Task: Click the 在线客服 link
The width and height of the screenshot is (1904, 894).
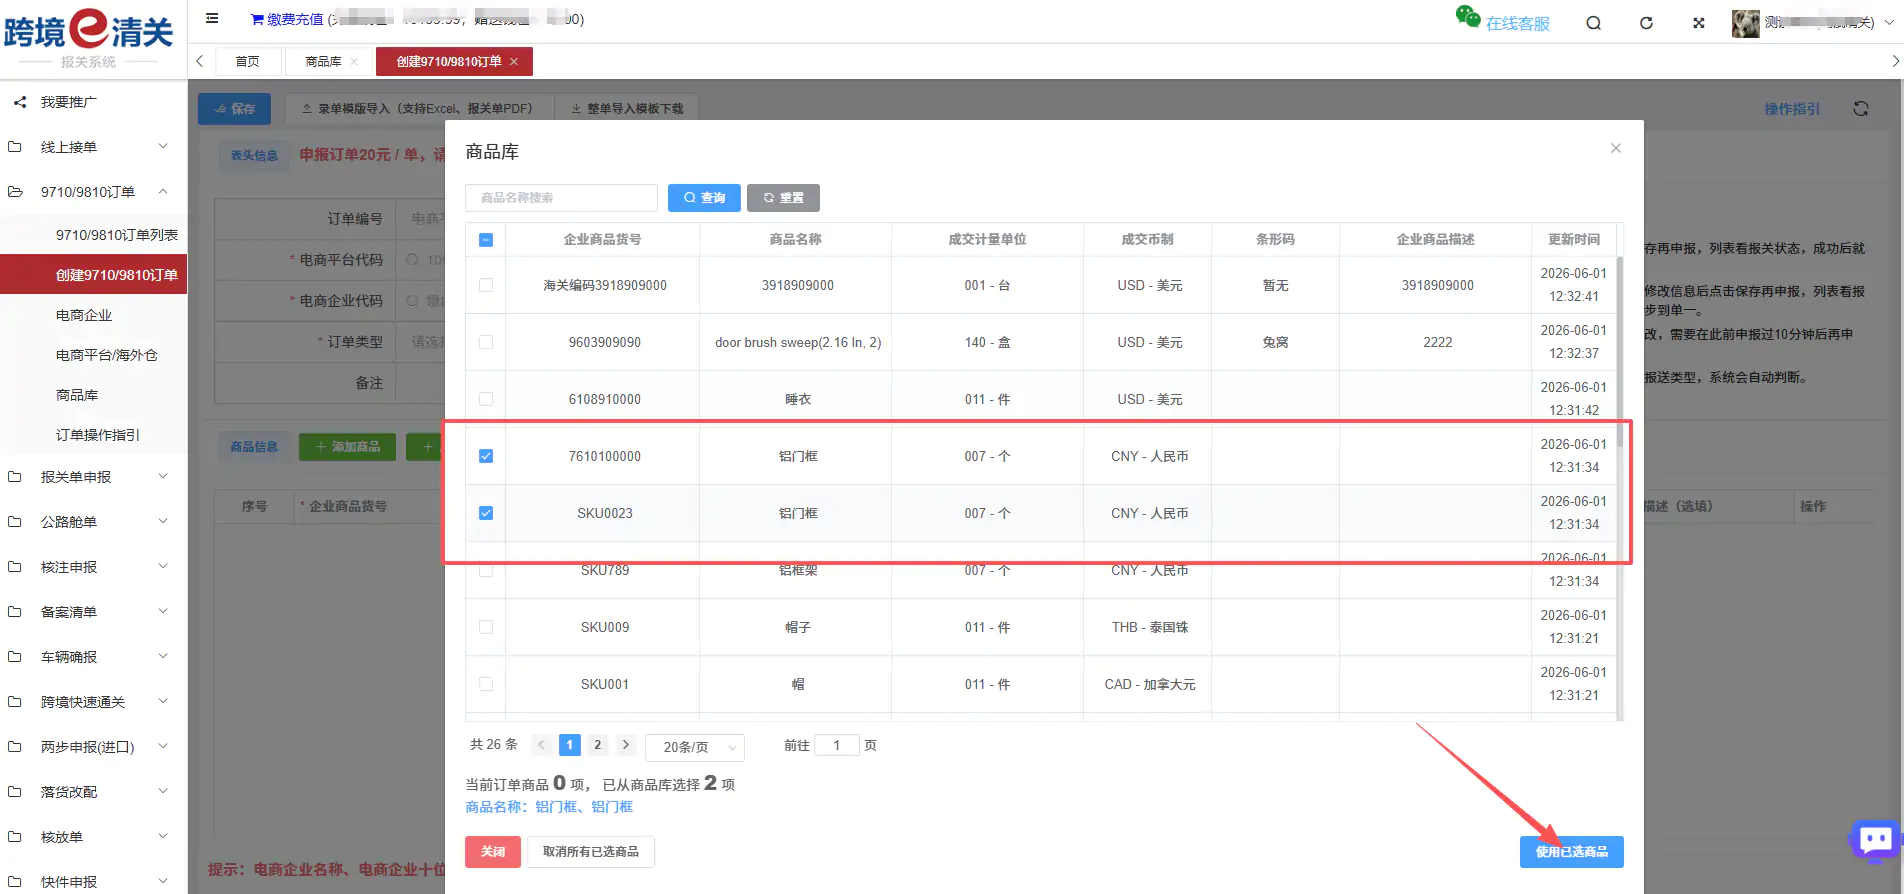Action: click(x=1517, y=24)
